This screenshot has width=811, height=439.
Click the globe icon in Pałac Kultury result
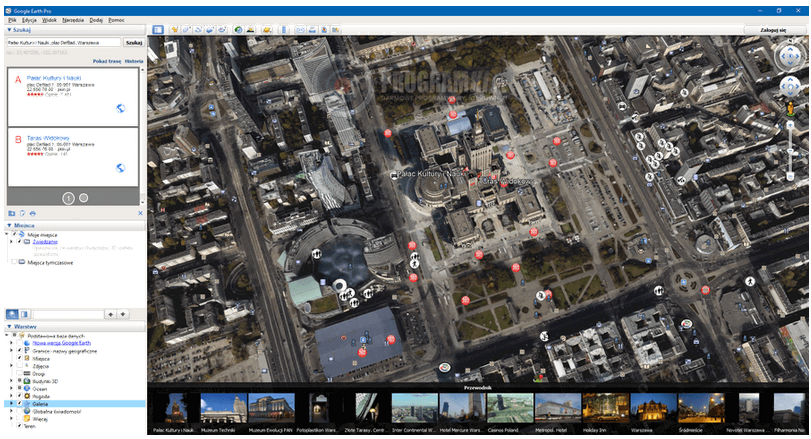coord(121,108)
